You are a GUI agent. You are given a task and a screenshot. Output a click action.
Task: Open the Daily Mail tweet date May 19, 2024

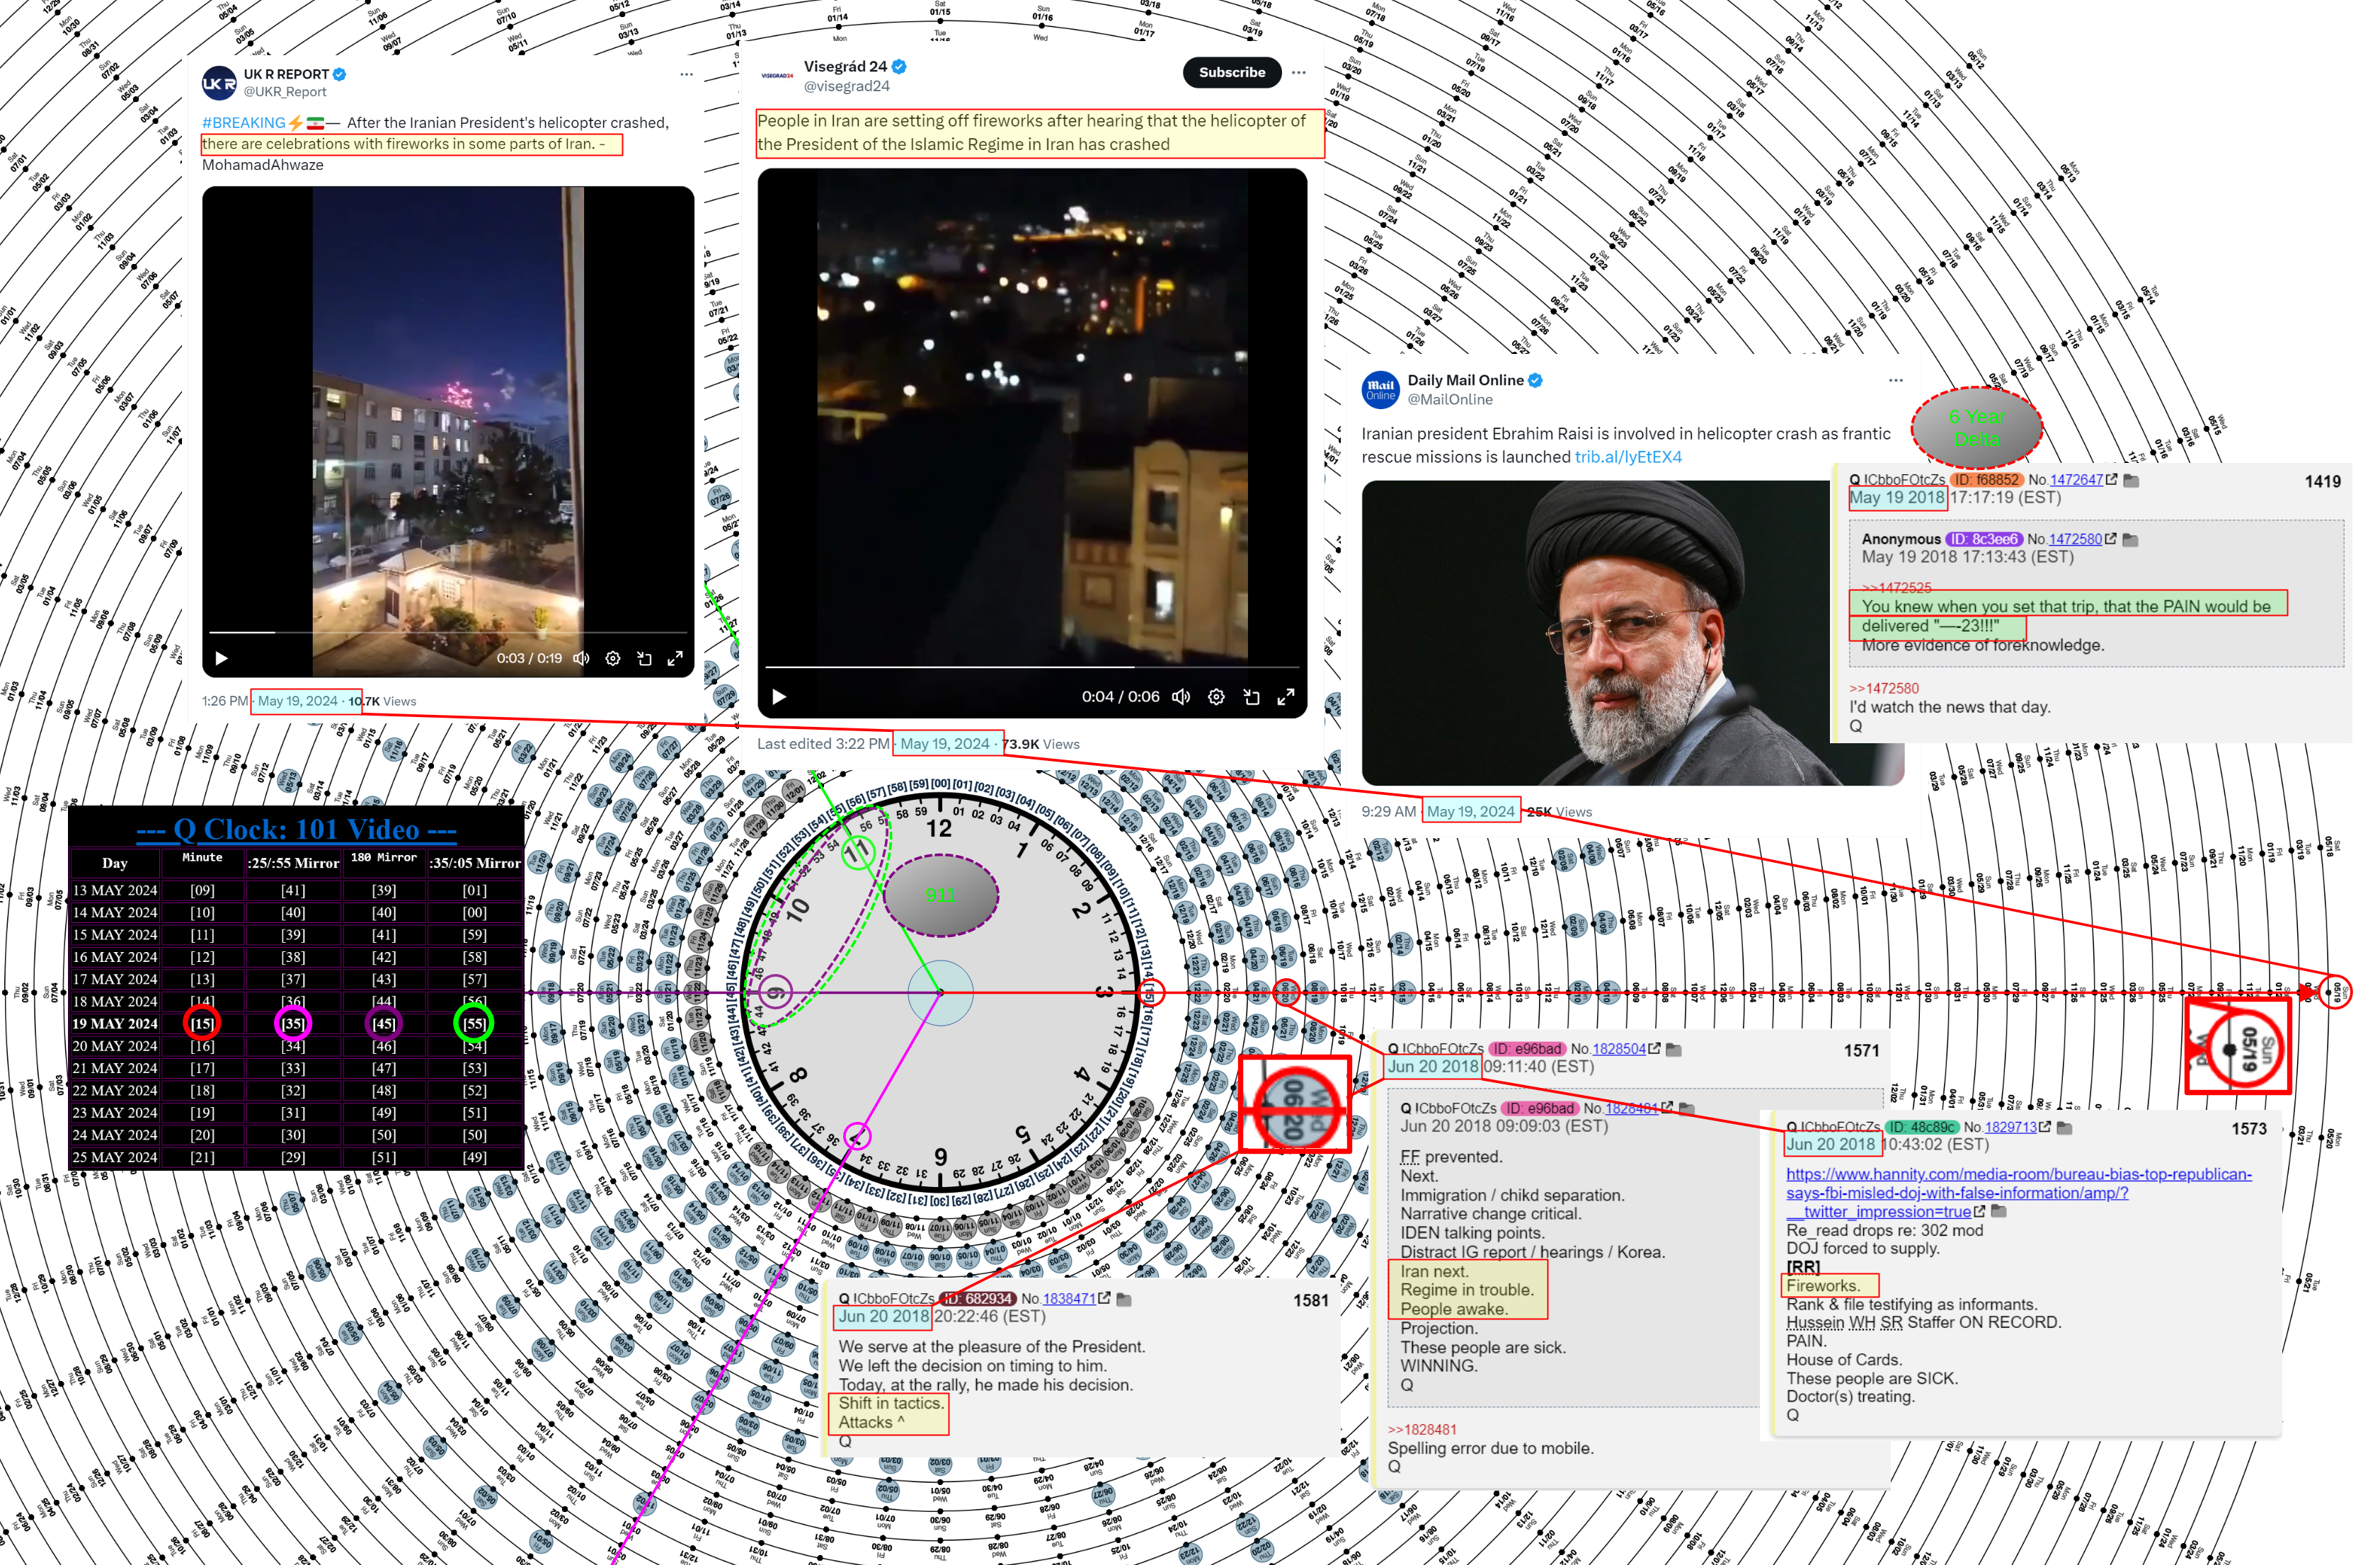click(x=1471, y=811)
